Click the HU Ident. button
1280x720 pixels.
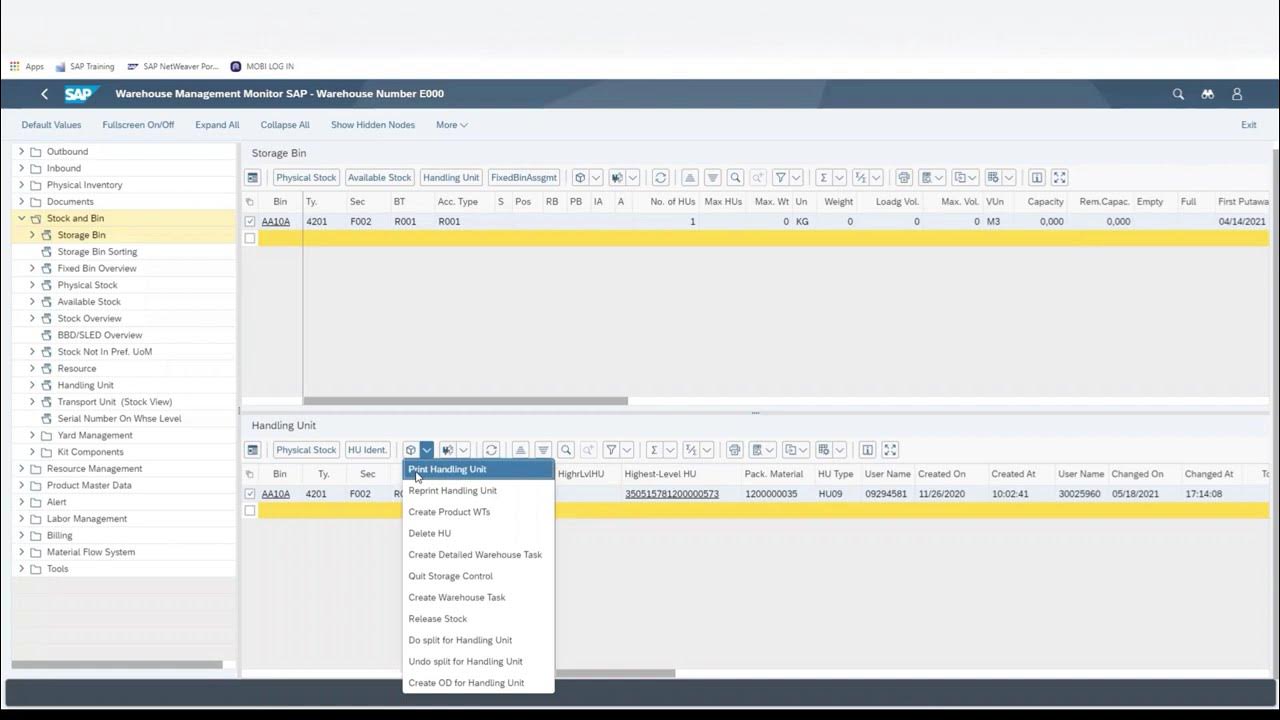pyautogui.click(x=367, y=450)
